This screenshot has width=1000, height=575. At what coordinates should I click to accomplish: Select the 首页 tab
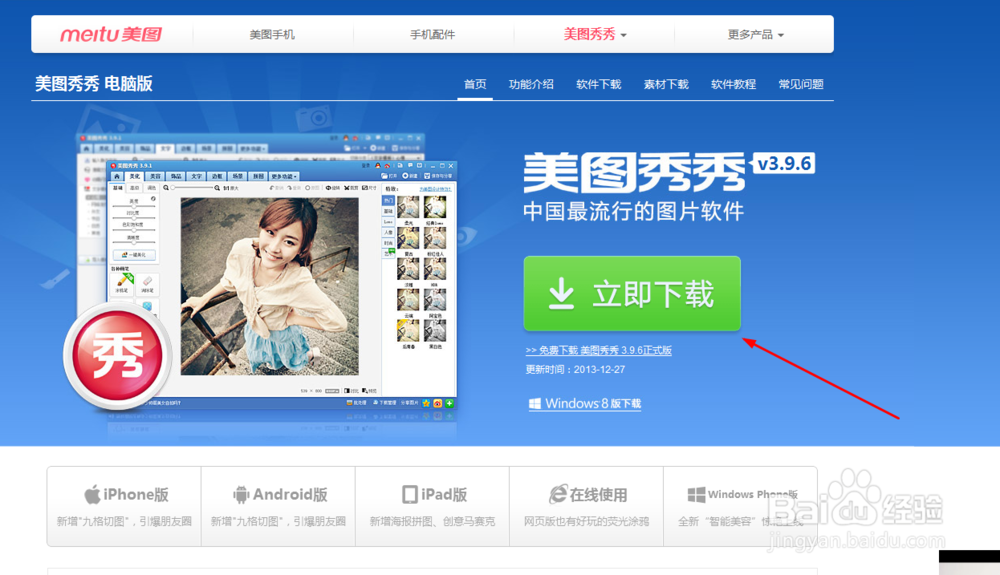(475, 84)
